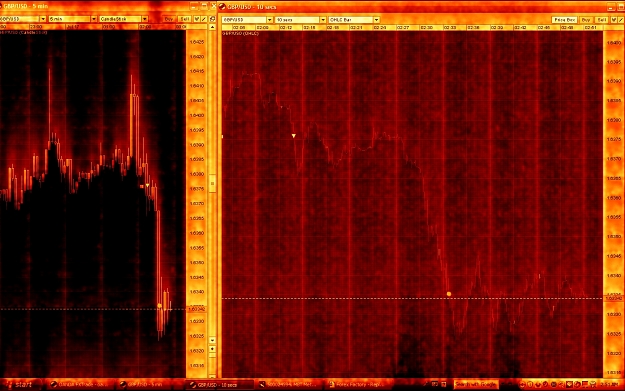The height and width of the screenshot is (391, 625).
Task: Click the 02:30 time label on 10 secs axis
Action: click(426, 28)
